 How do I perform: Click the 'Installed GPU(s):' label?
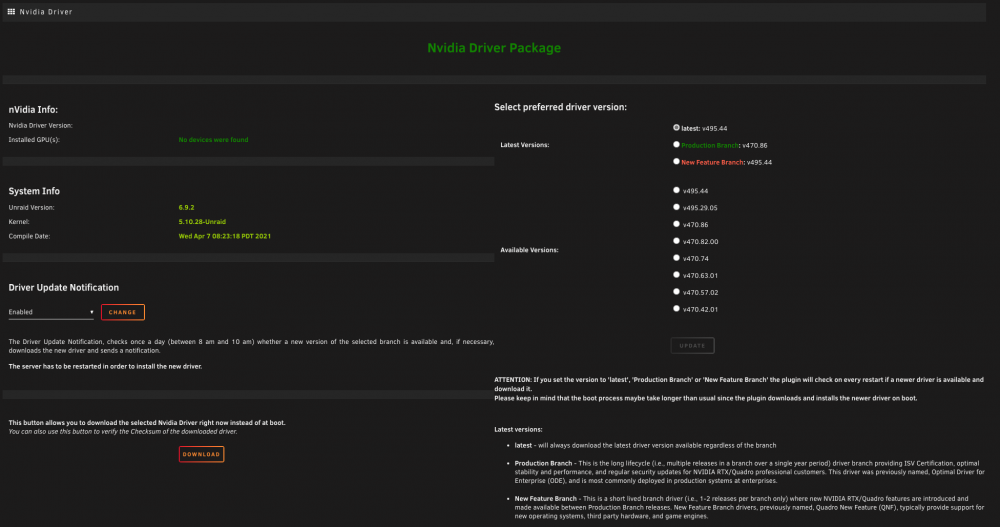pos(34,140)
